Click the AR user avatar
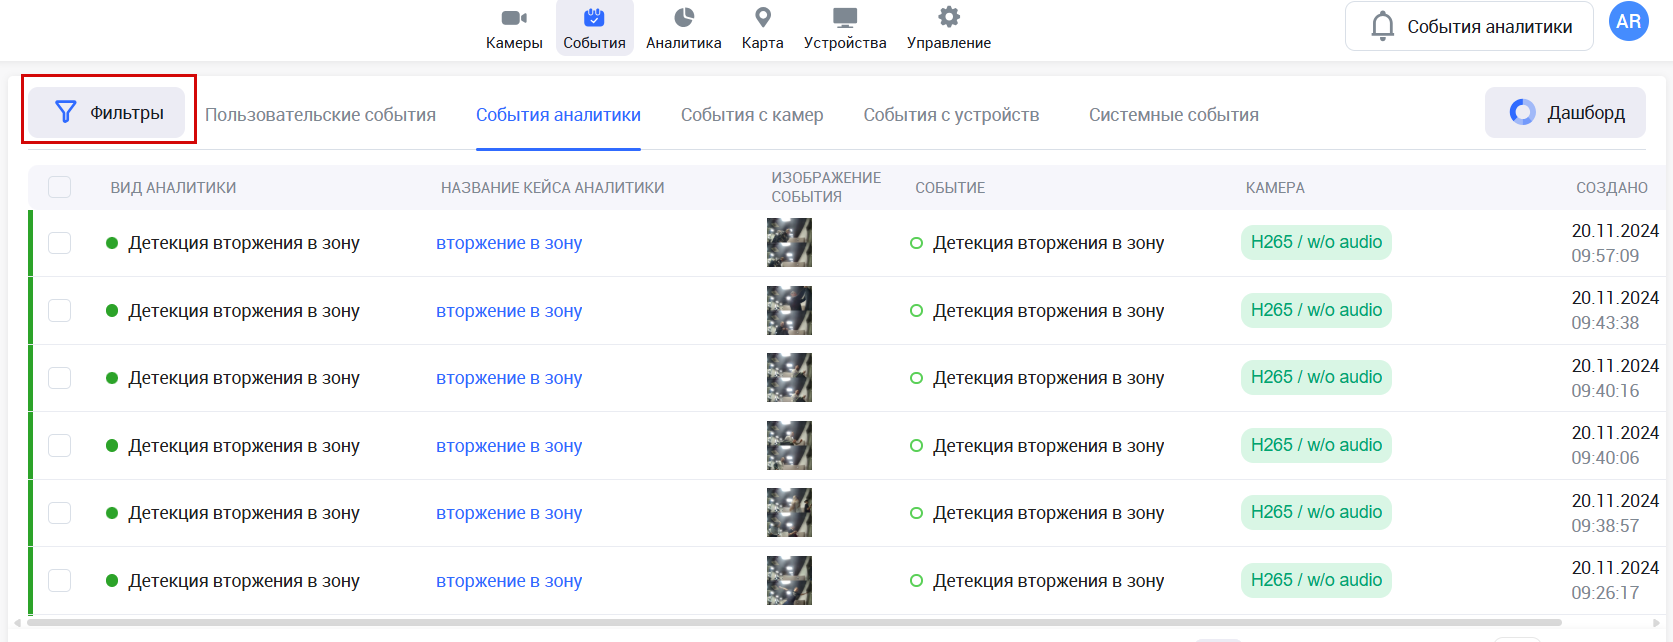The width and height of the screenshot is (1673, 642). [x=1628, y=22]
